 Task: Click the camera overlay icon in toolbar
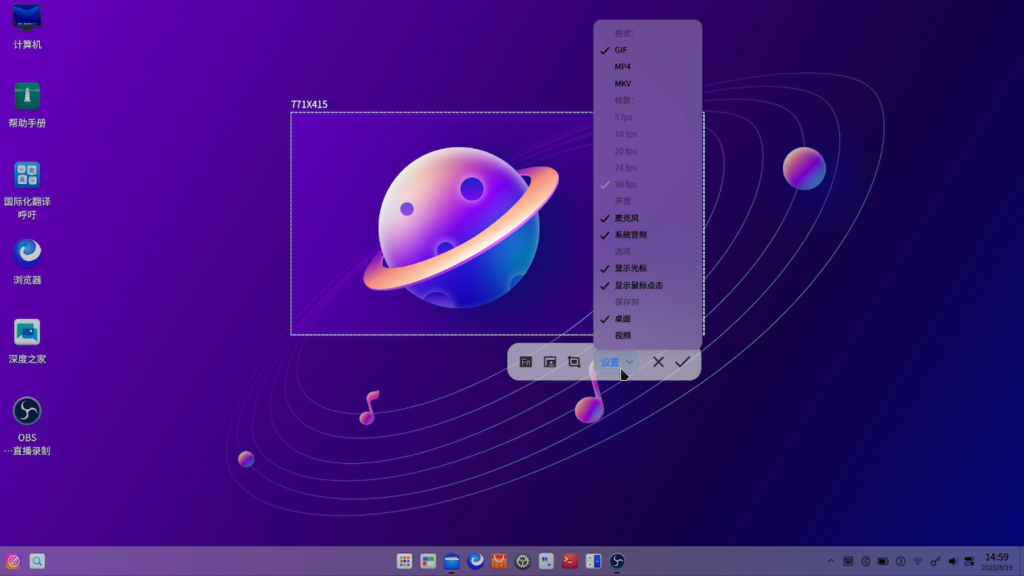tap(550, 362)
